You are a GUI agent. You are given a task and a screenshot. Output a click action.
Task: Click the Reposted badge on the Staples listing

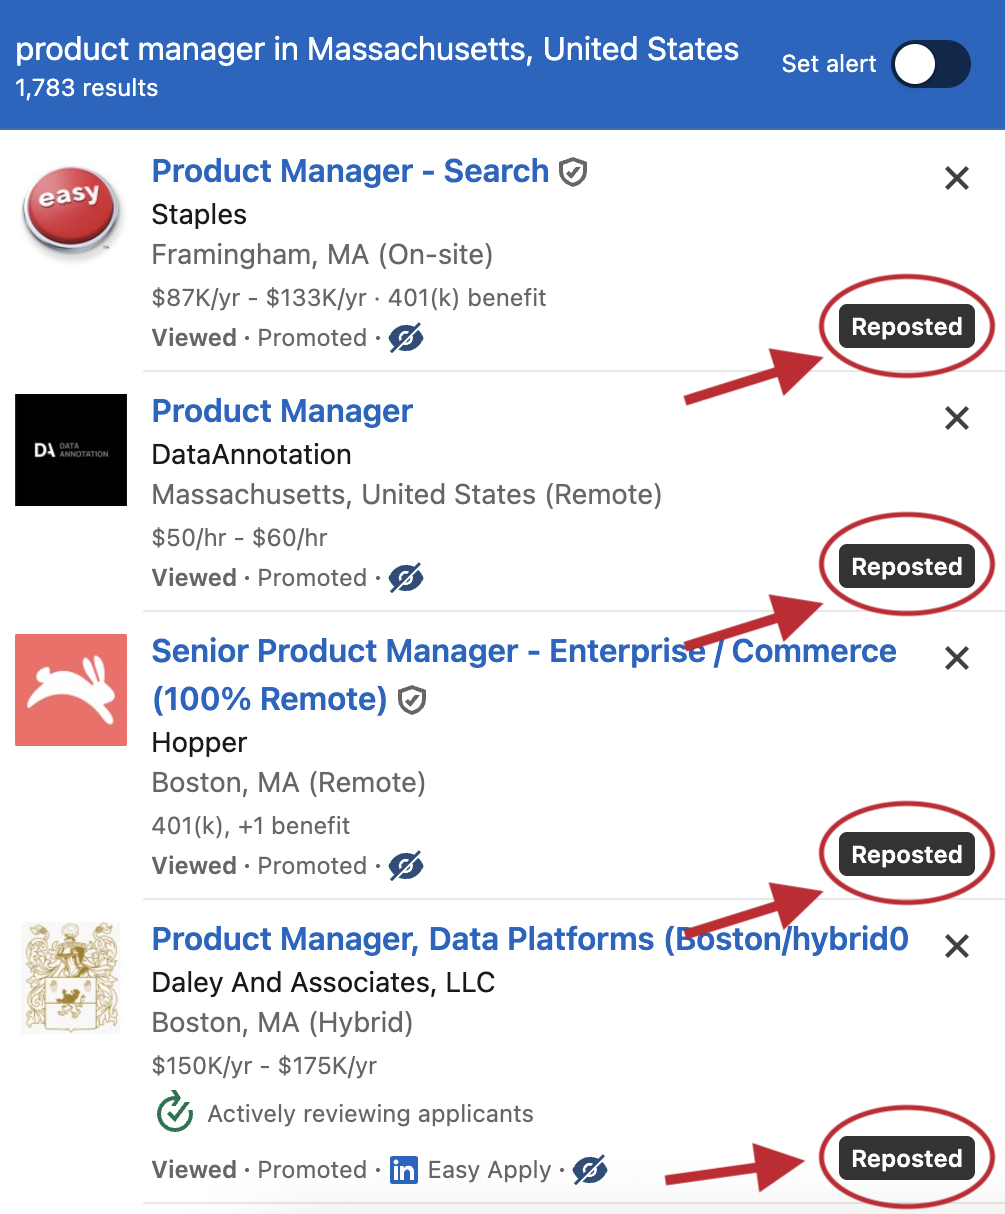906,326
